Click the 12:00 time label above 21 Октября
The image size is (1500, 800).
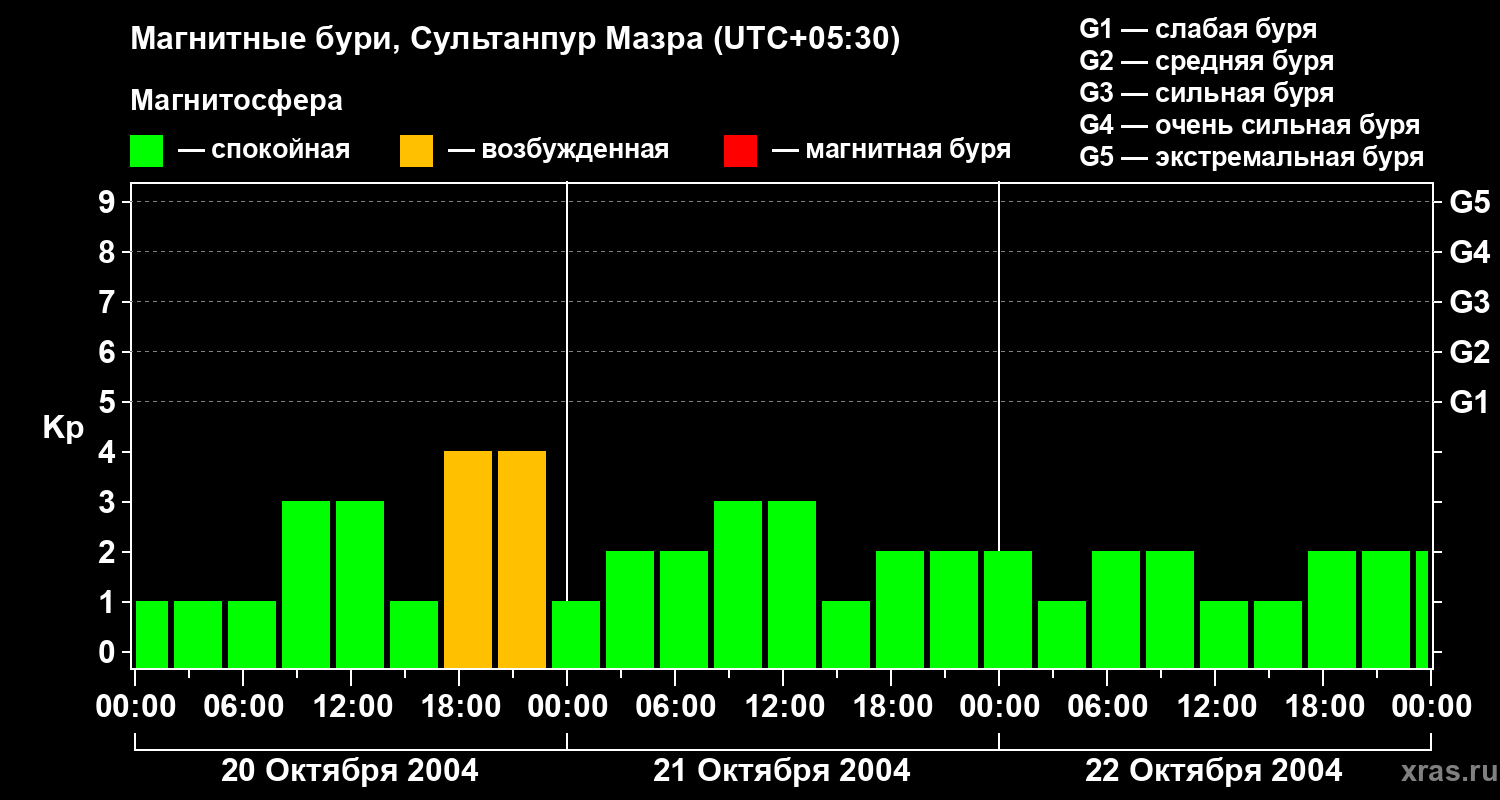pos(783,706)
